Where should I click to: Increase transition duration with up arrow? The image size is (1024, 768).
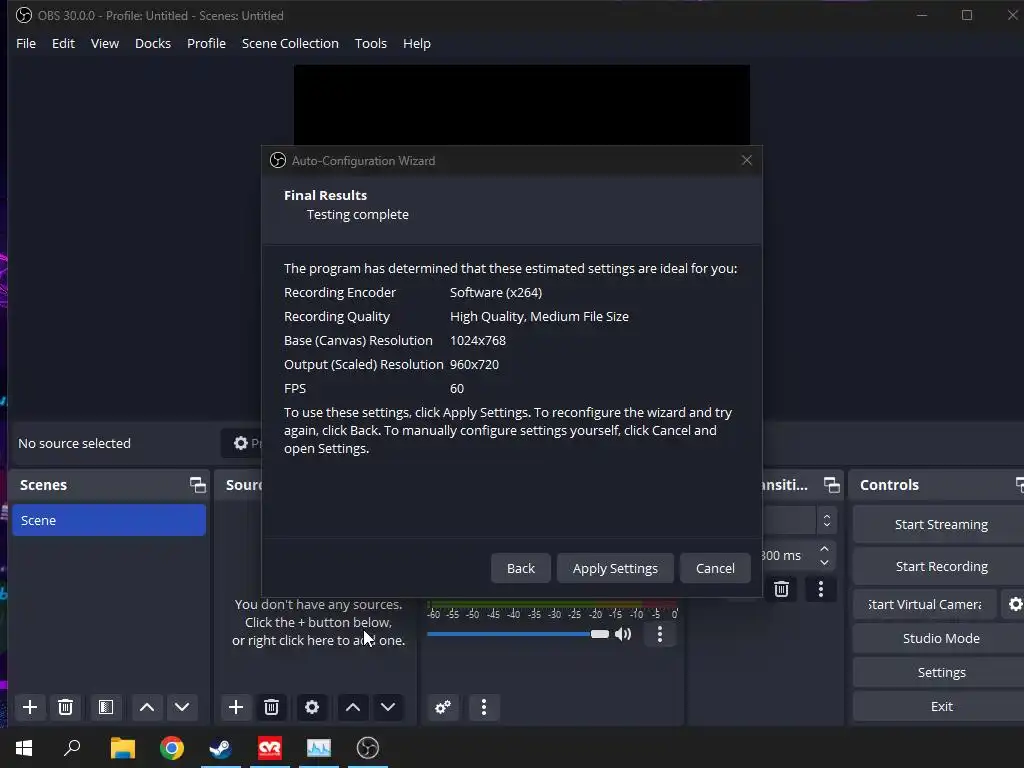point(824,549)
